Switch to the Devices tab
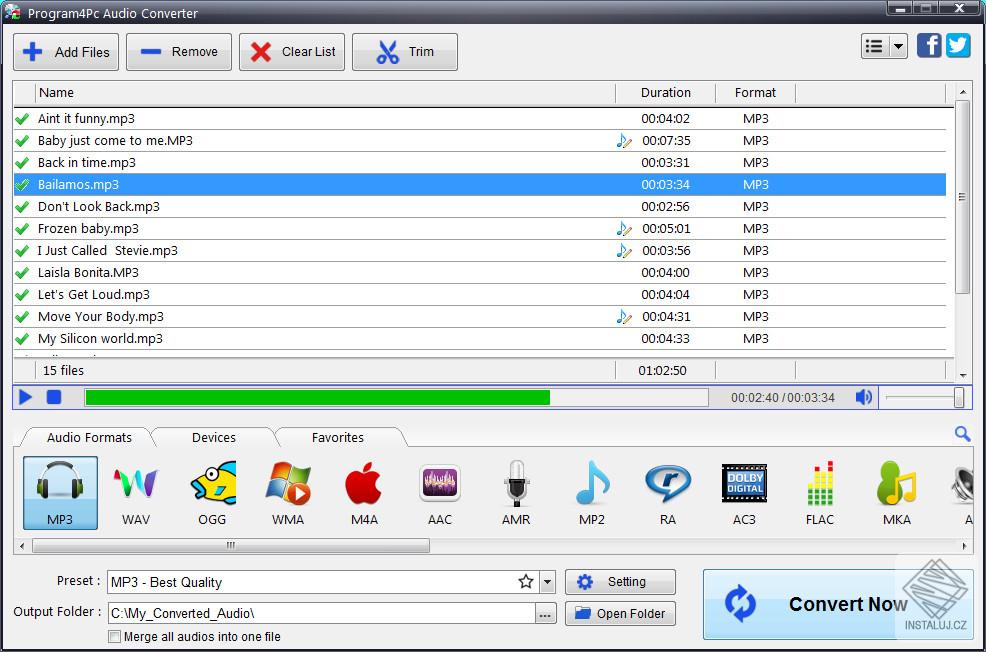986x652 pixels. click(x=213, y=437)
